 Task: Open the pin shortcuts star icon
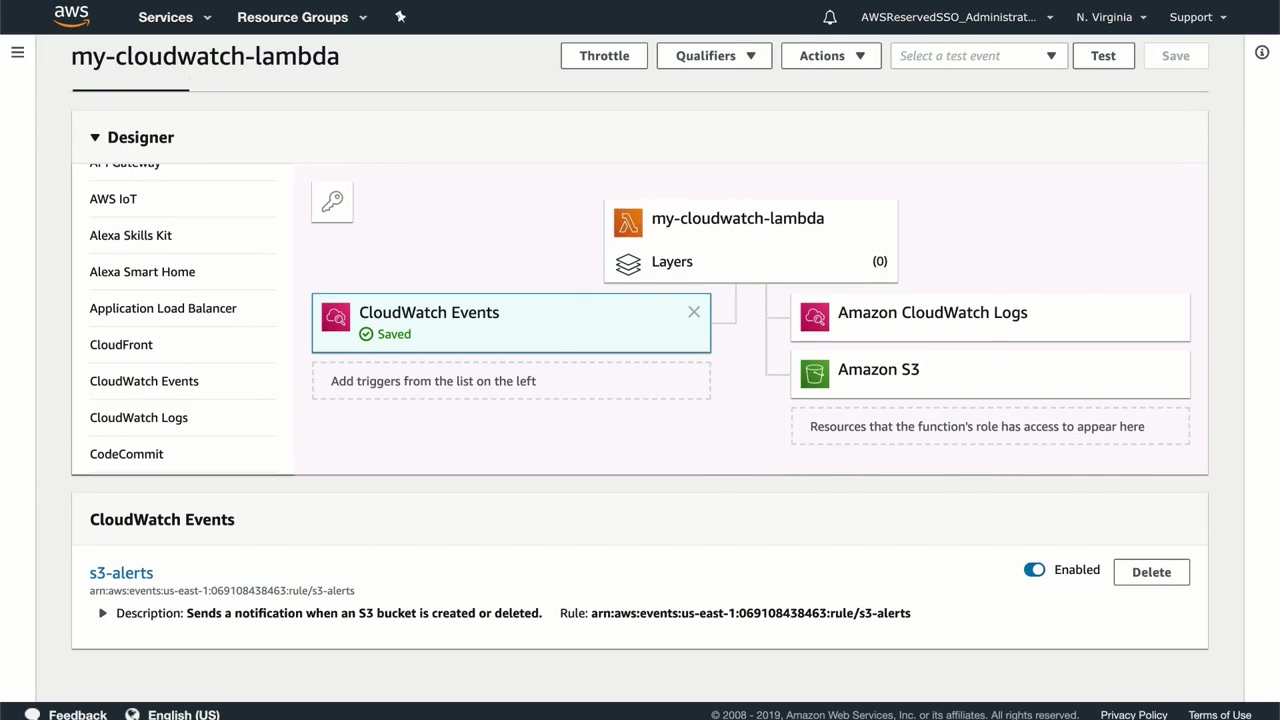click(400, 17)
